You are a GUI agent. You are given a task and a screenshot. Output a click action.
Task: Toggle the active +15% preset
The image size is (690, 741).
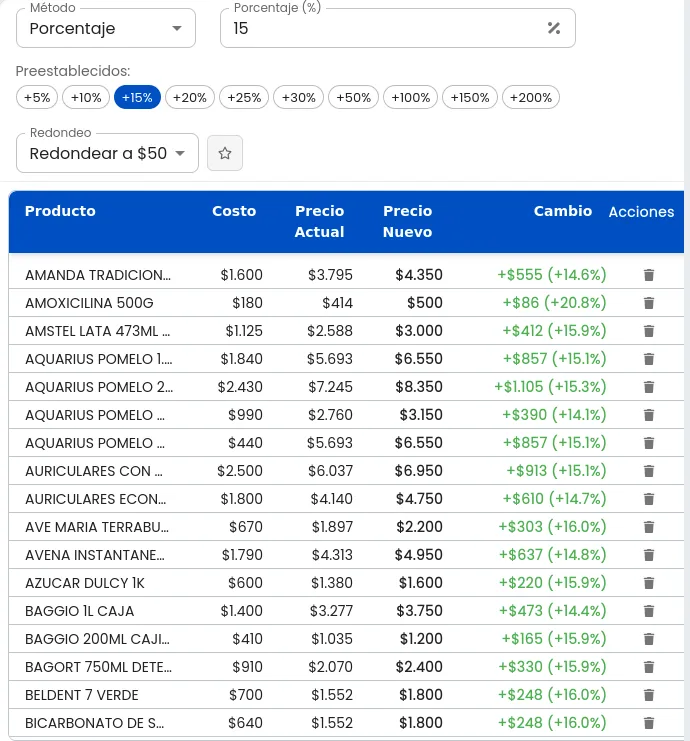137,97
